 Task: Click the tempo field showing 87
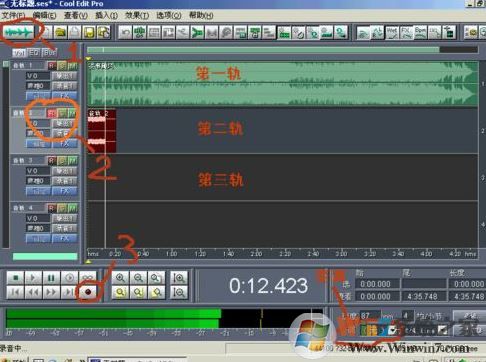pyautogui.click(x=369, y=315)
